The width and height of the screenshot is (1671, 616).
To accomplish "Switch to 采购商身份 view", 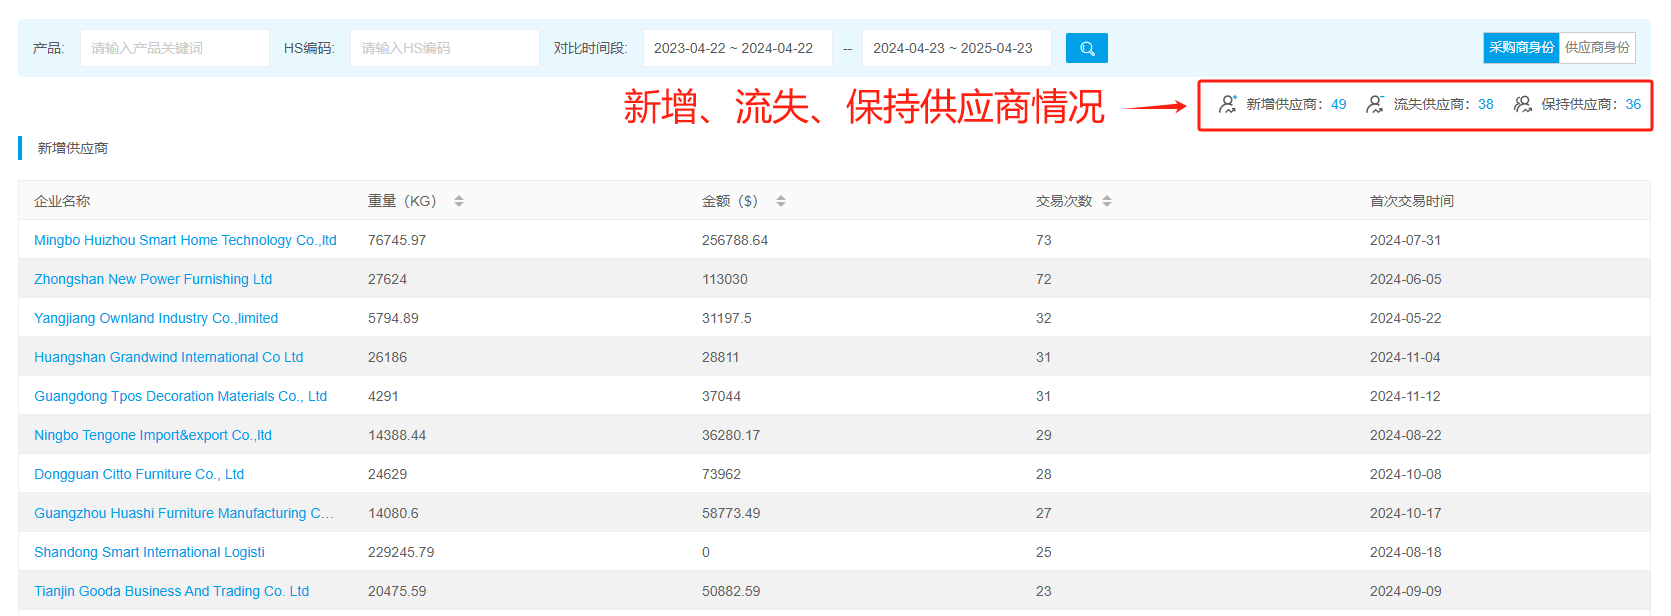I will tap(1521, 48).
